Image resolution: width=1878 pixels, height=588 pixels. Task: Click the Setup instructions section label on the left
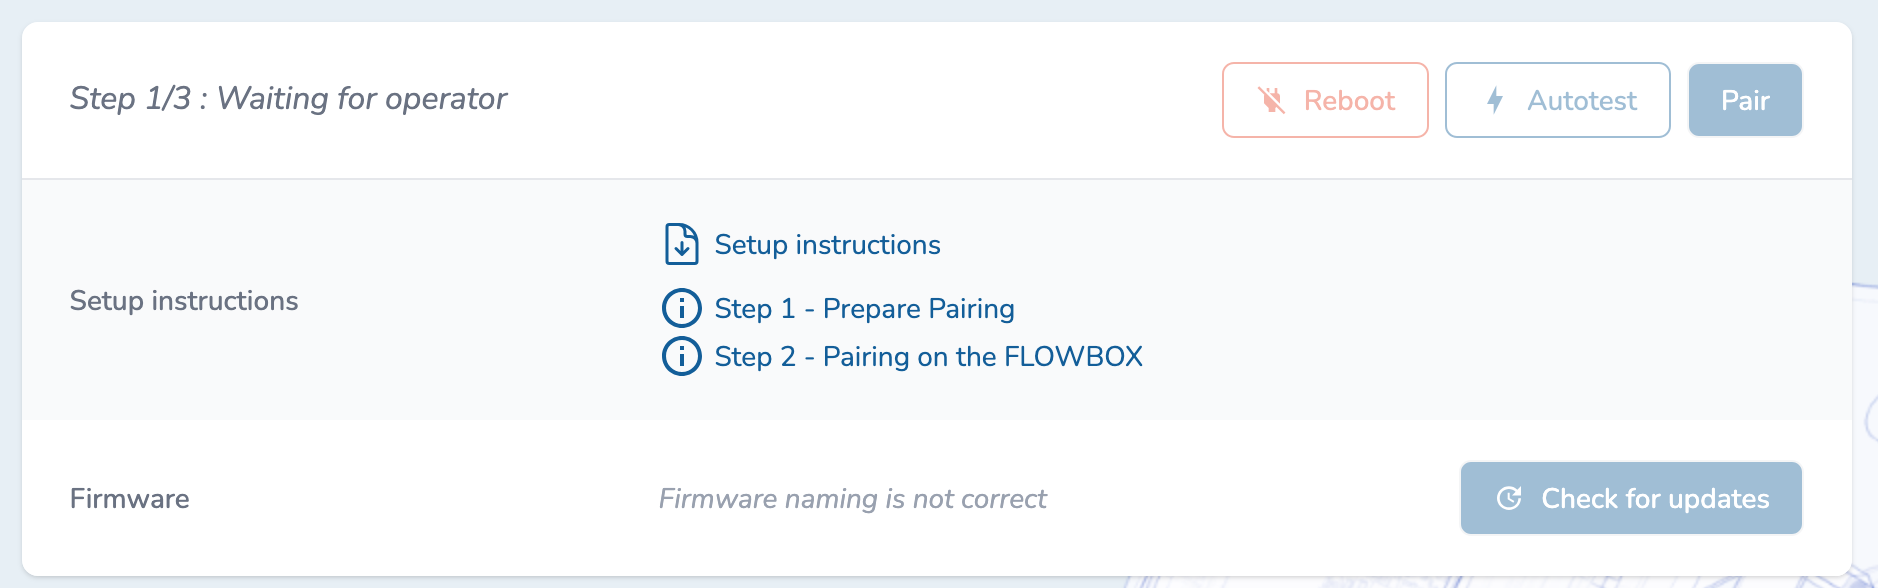(x=184, y=300)
